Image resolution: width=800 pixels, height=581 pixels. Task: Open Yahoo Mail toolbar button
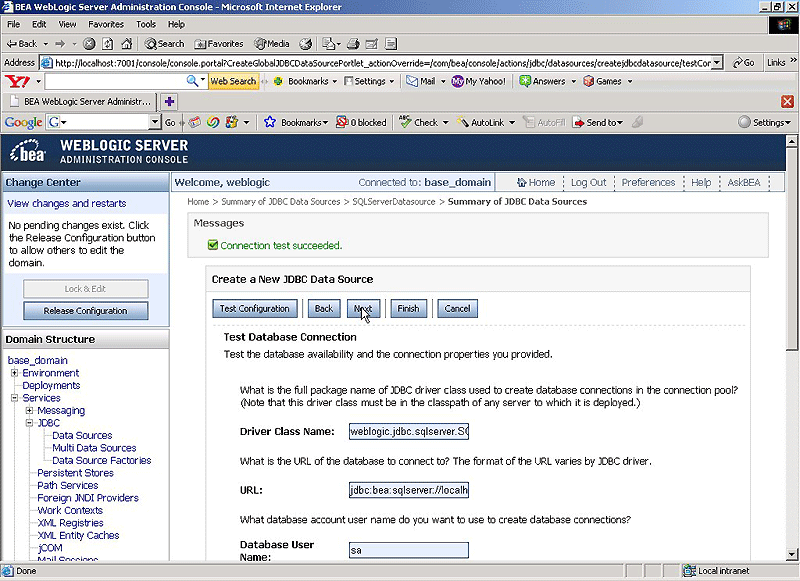pos(421,81)
